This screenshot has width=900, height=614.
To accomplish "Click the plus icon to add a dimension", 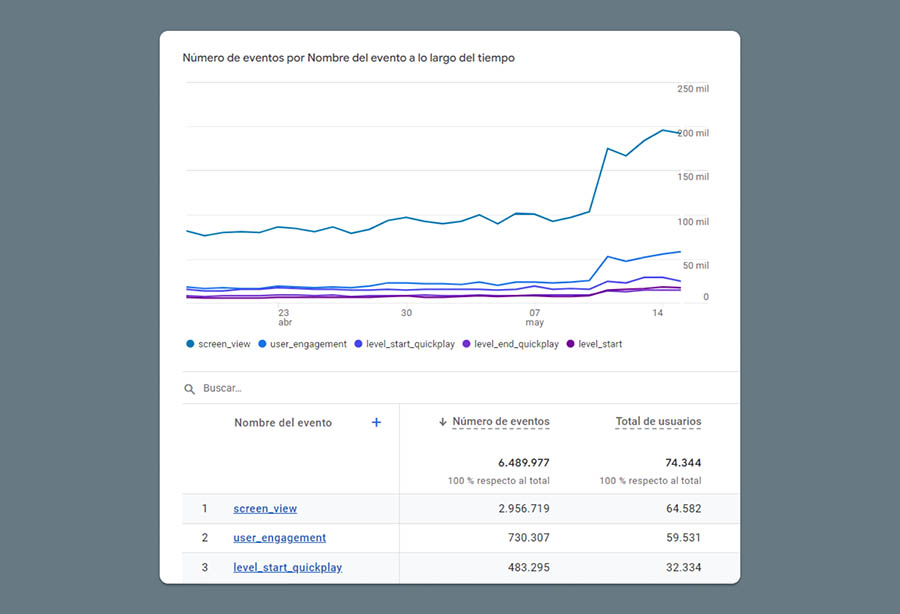I will click(376, 422).
